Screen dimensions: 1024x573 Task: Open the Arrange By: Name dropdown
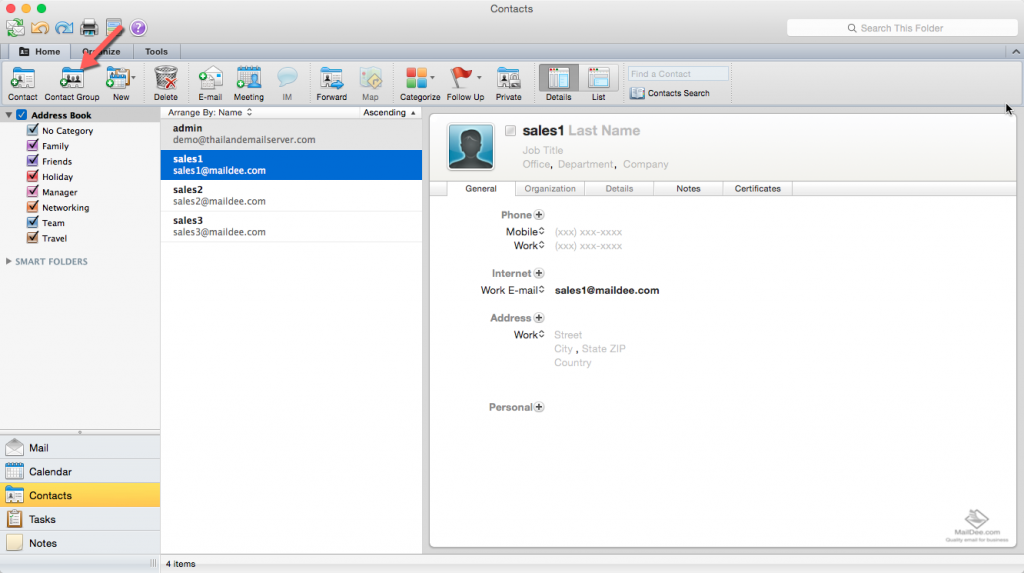[206, 113]
